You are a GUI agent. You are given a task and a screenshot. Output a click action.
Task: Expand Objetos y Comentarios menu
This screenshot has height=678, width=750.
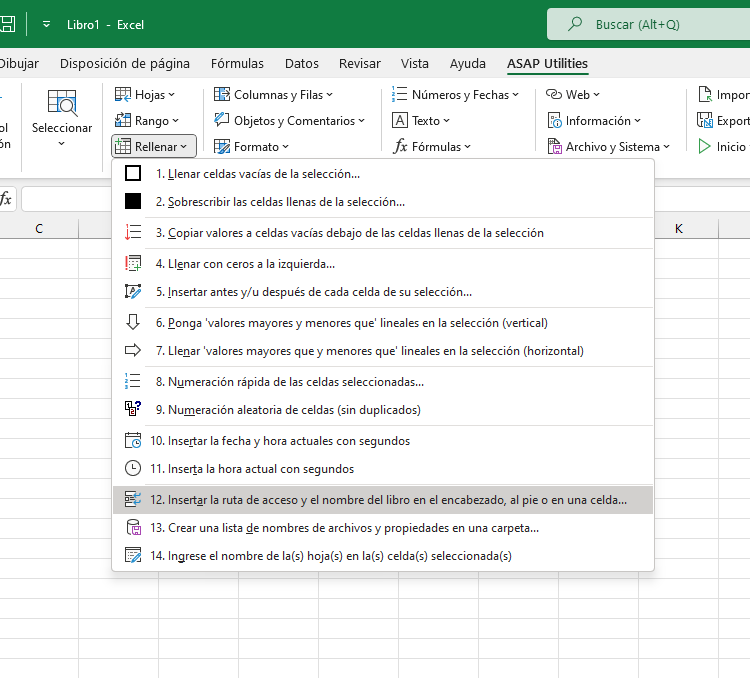(289, 121)
